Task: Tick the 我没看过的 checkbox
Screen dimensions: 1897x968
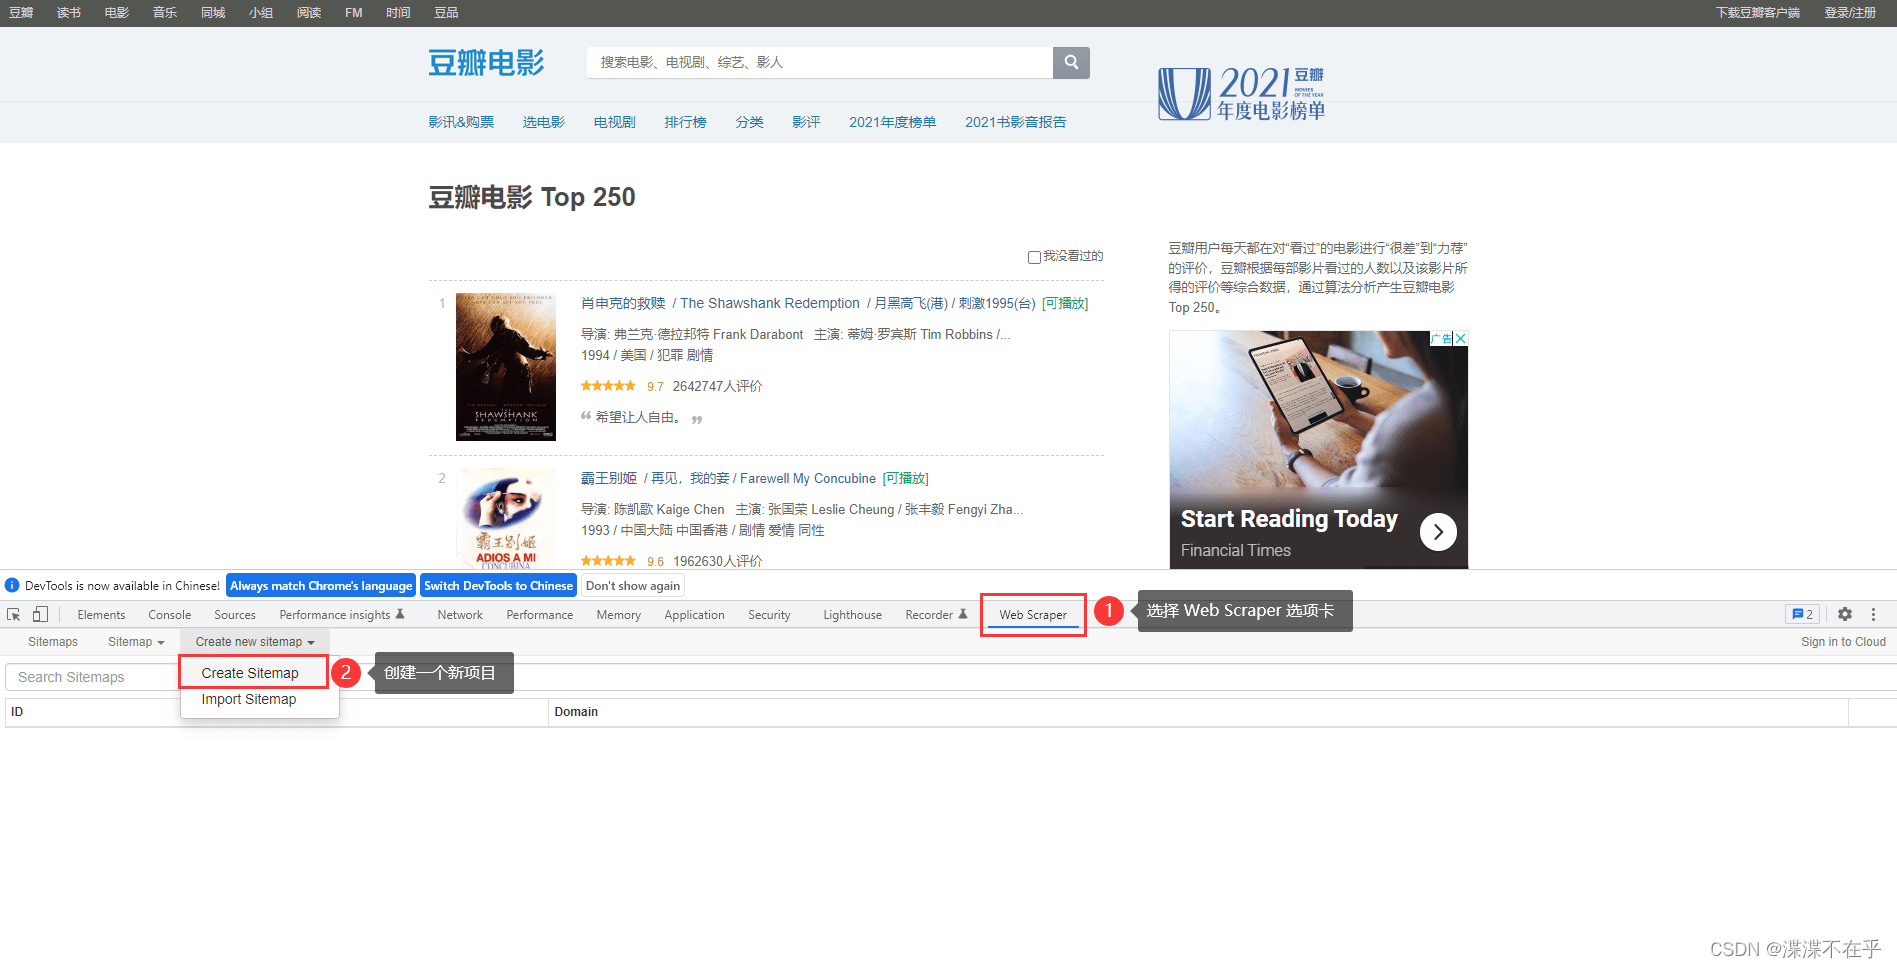Action: click(x=1034, y=257)
